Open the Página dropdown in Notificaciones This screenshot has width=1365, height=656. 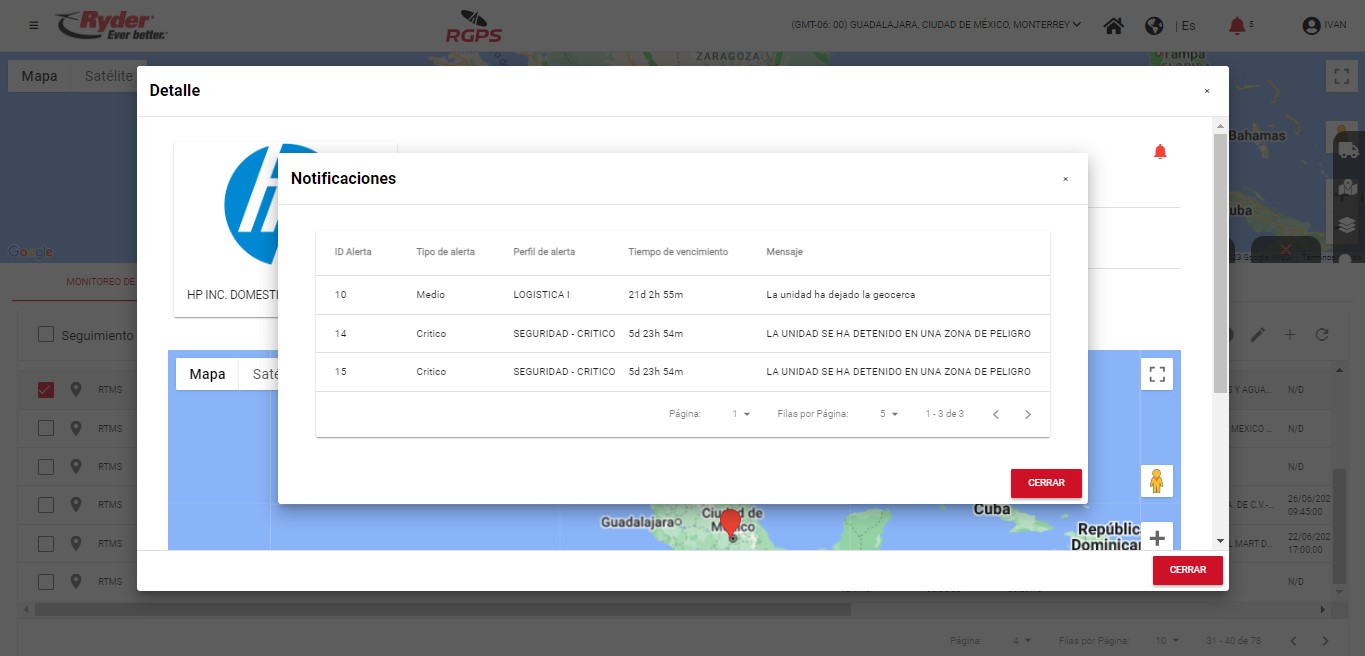pyautogui.click(x=741, y=414)
